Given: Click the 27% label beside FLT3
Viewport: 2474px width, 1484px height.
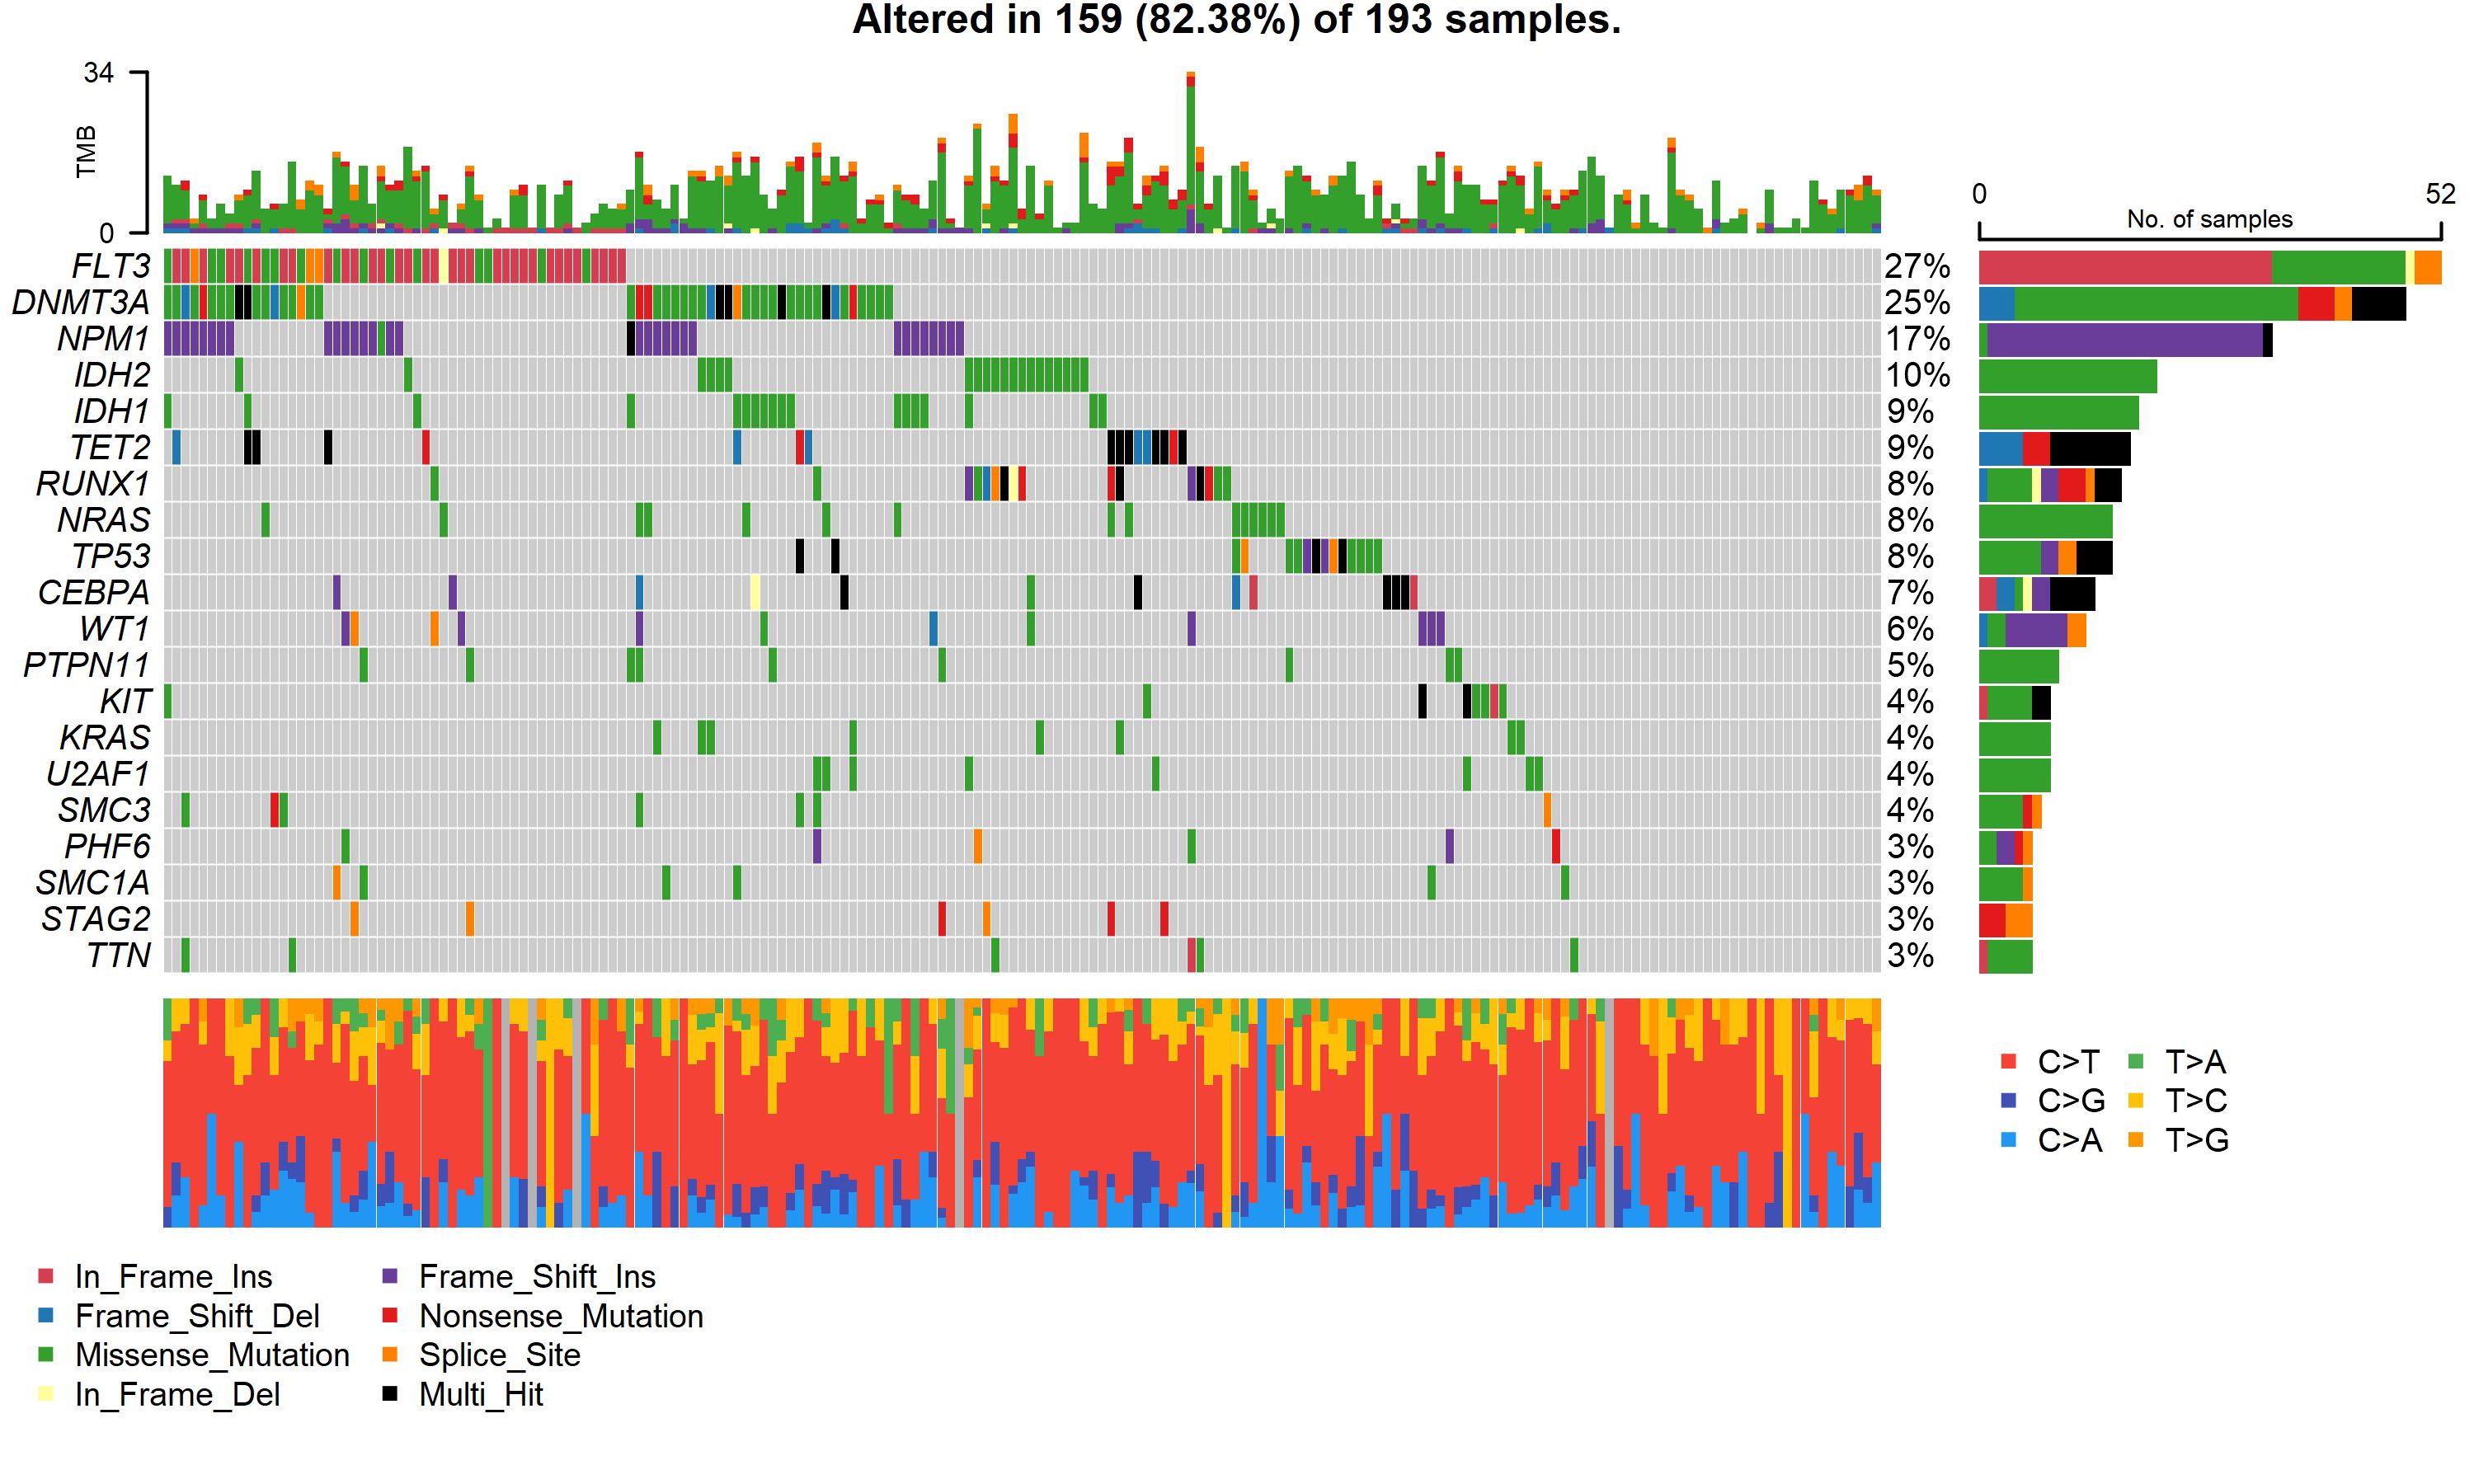Looking at the screenshot, I should click(x=1917, y=266).
